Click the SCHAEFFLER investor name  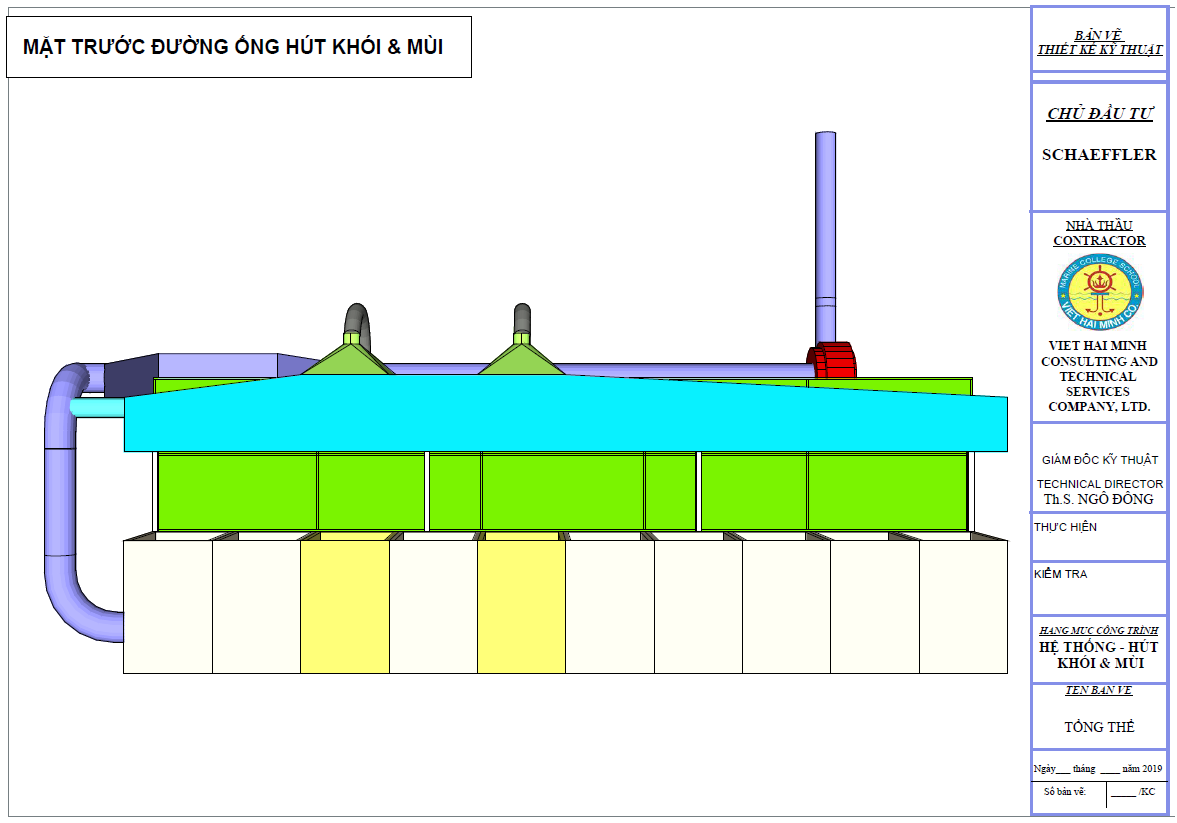coord(1099,155)
